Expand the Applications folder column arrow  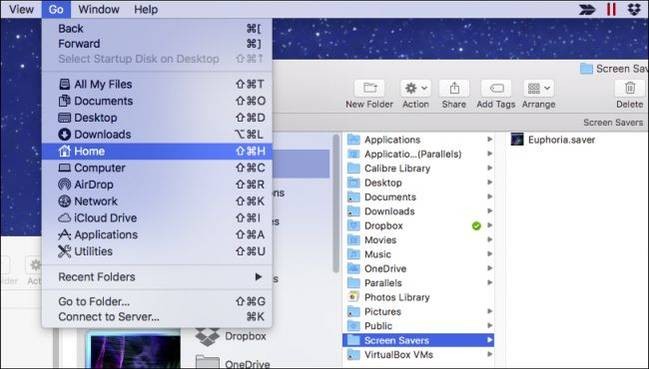490,139
